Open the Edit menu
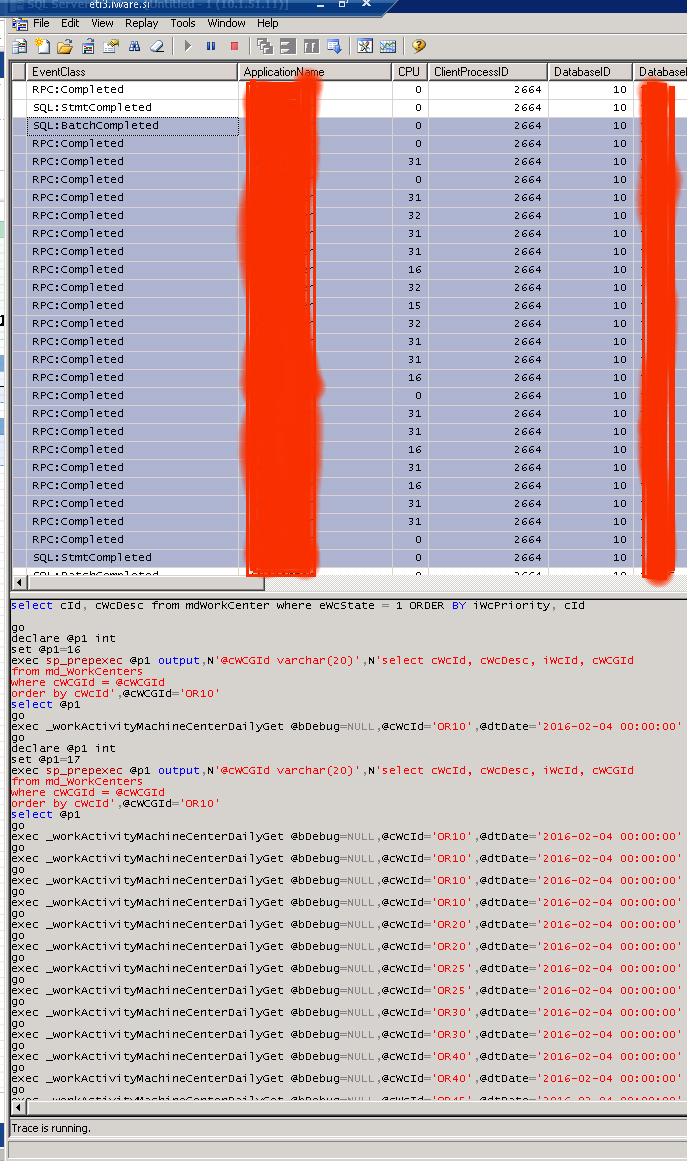 tap(70, 24)
